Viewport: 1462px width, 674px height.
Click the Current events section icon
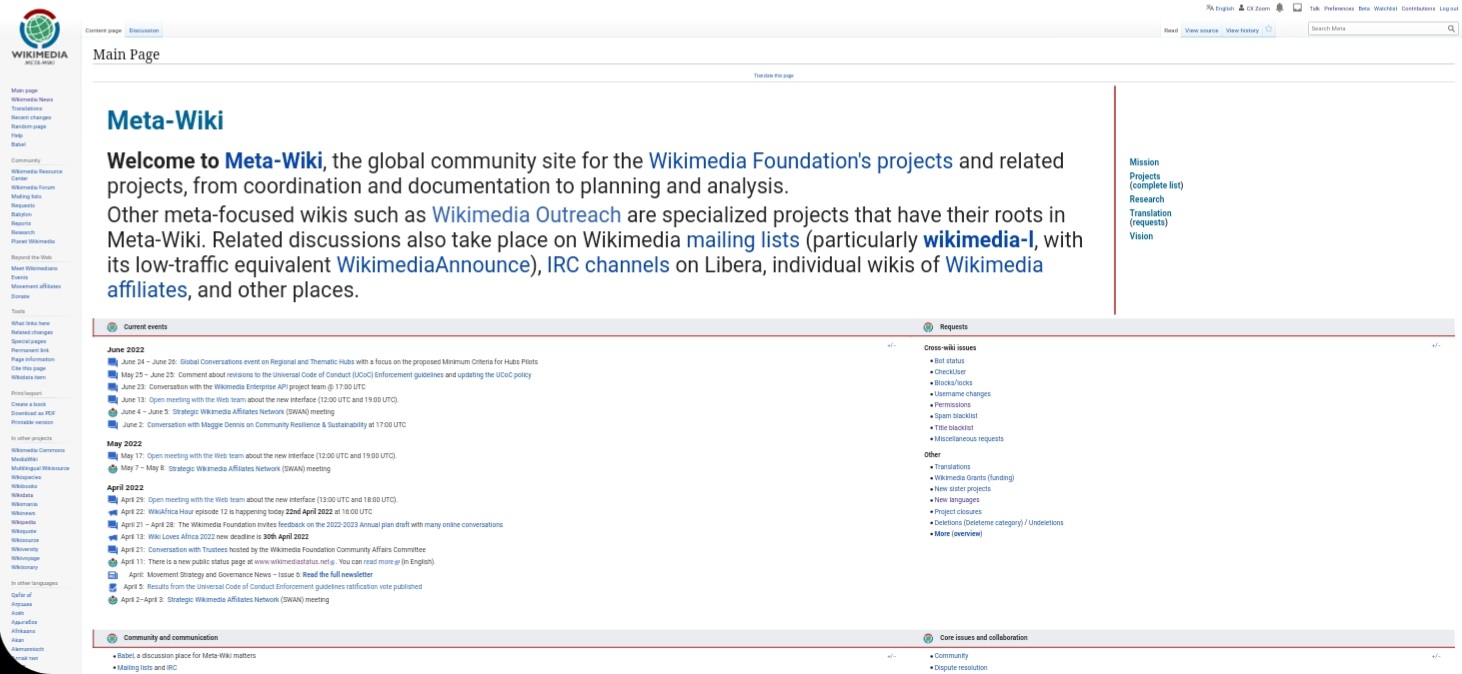point(112,327)
